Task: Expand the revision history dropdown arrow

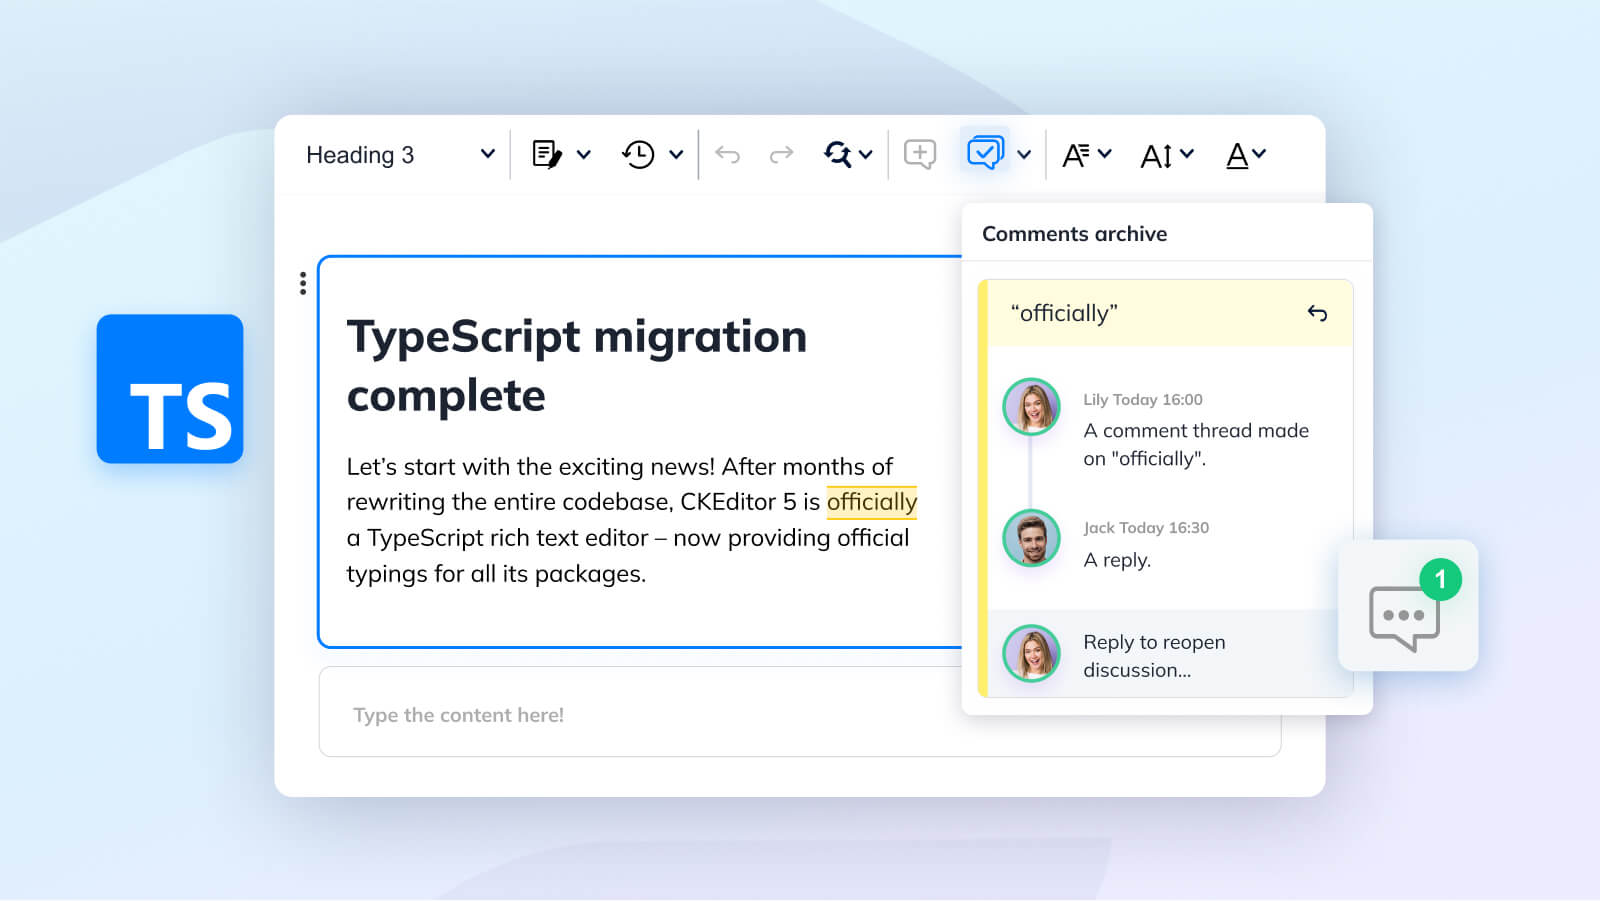Action: pyautogui.click(x=676, y=154)
